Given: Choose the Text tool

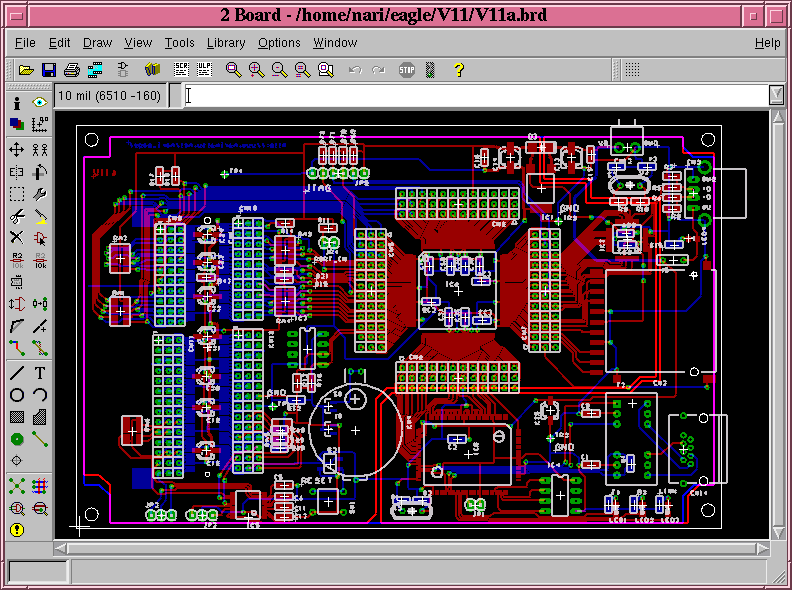Looking at the screenshot, I should click(40, 372).
